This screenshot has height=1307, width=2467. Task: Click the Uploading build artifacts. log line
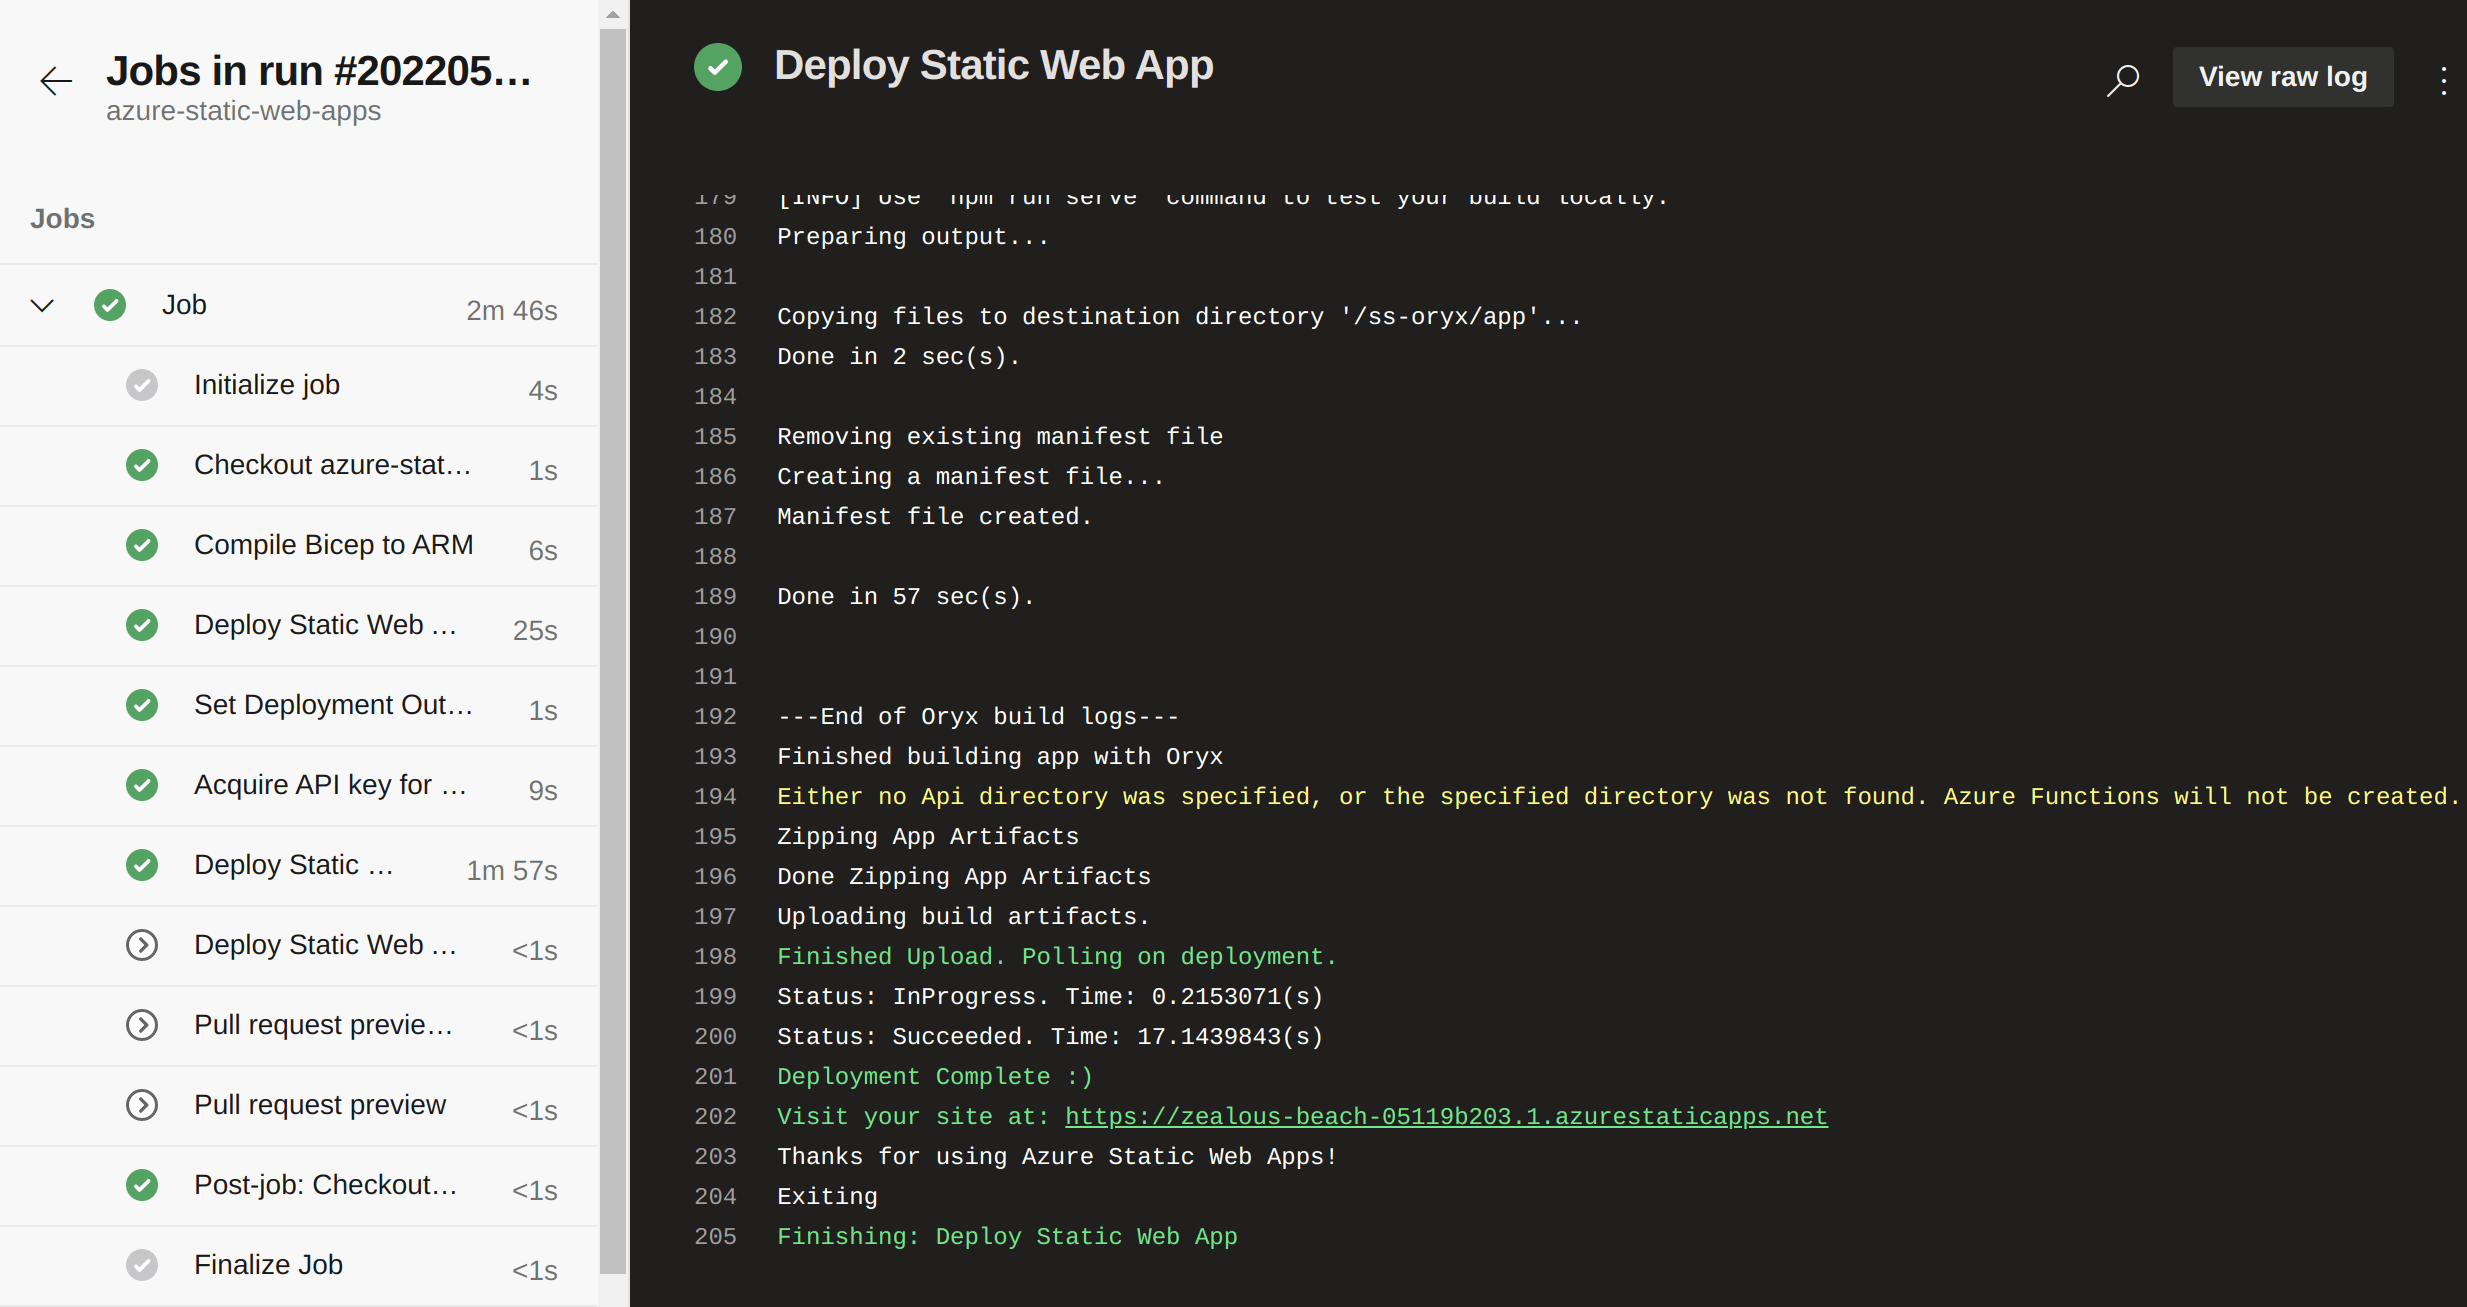(964, 917)
